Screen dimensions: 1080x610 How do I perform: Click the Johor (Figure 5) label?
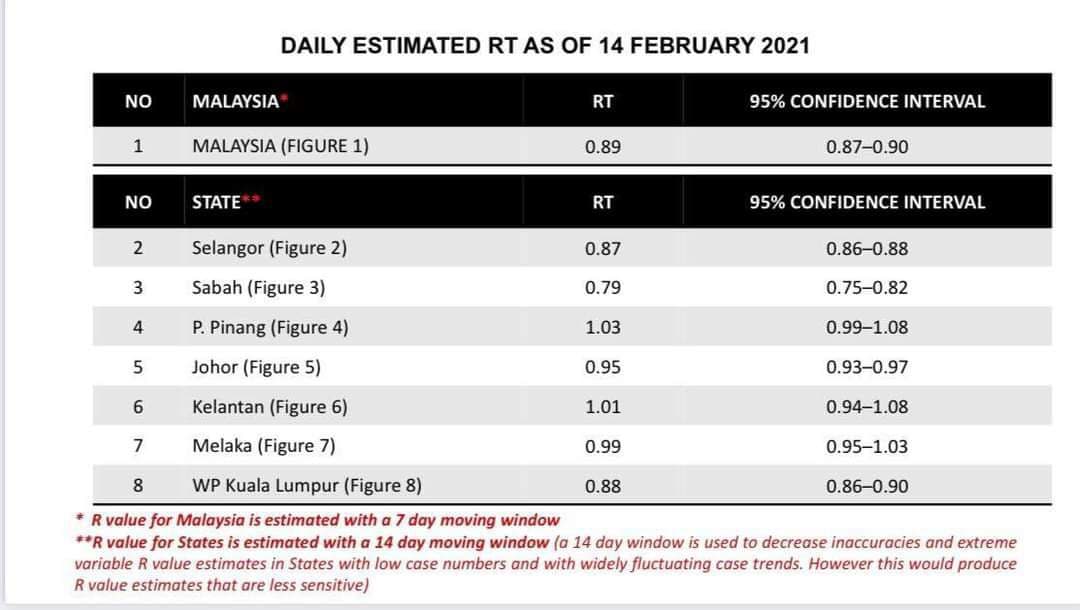click(256, 367)
